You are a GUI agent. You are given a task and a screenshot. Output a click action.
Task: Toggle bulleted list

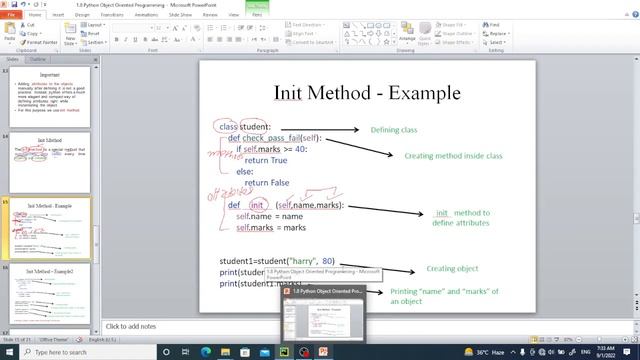pos(211,28)
